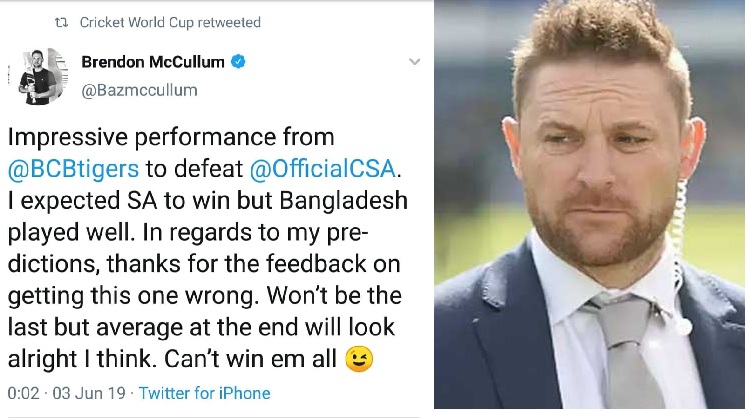This screenshot has height=418, width=750.
Task: Click the winking face emoji
Action: [x=359, y=359]
